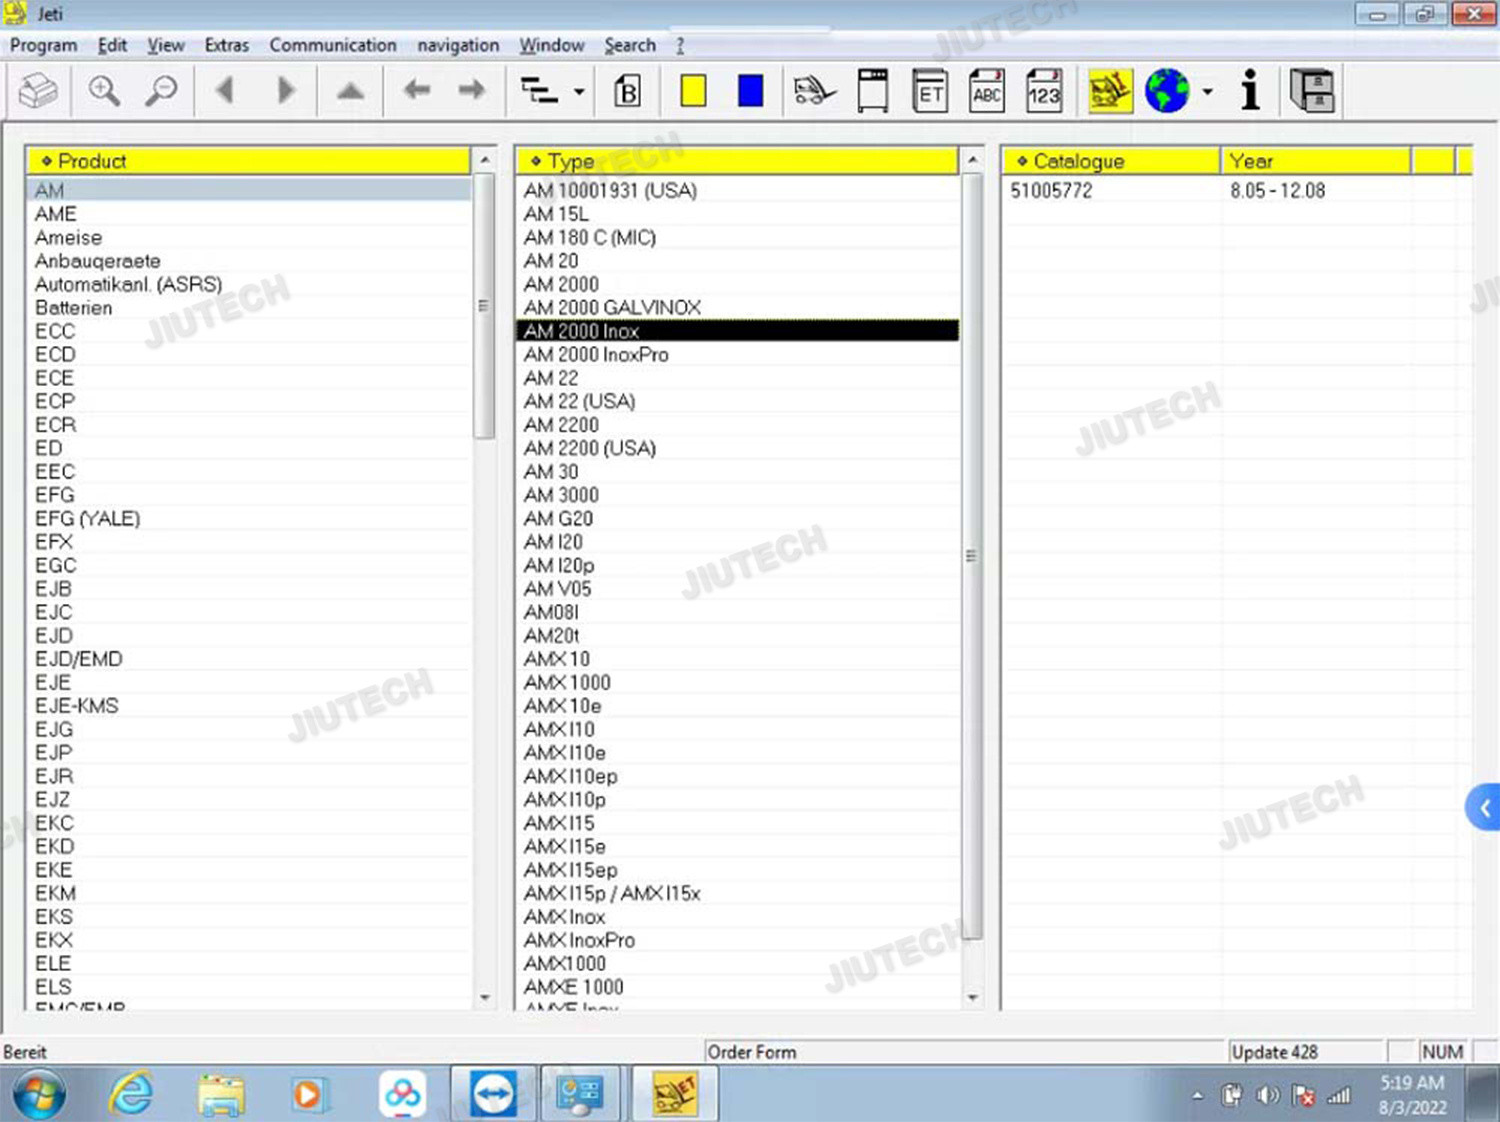Open the Search menu

[630, 45]
